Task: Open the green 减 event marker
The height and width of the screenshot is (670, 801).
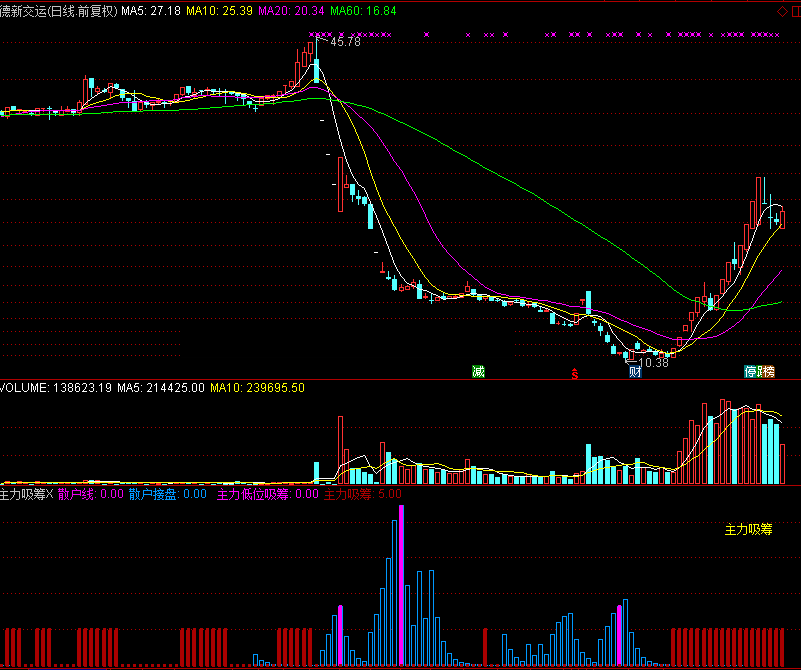Action: pyautogui.click(x=478, y=372)
